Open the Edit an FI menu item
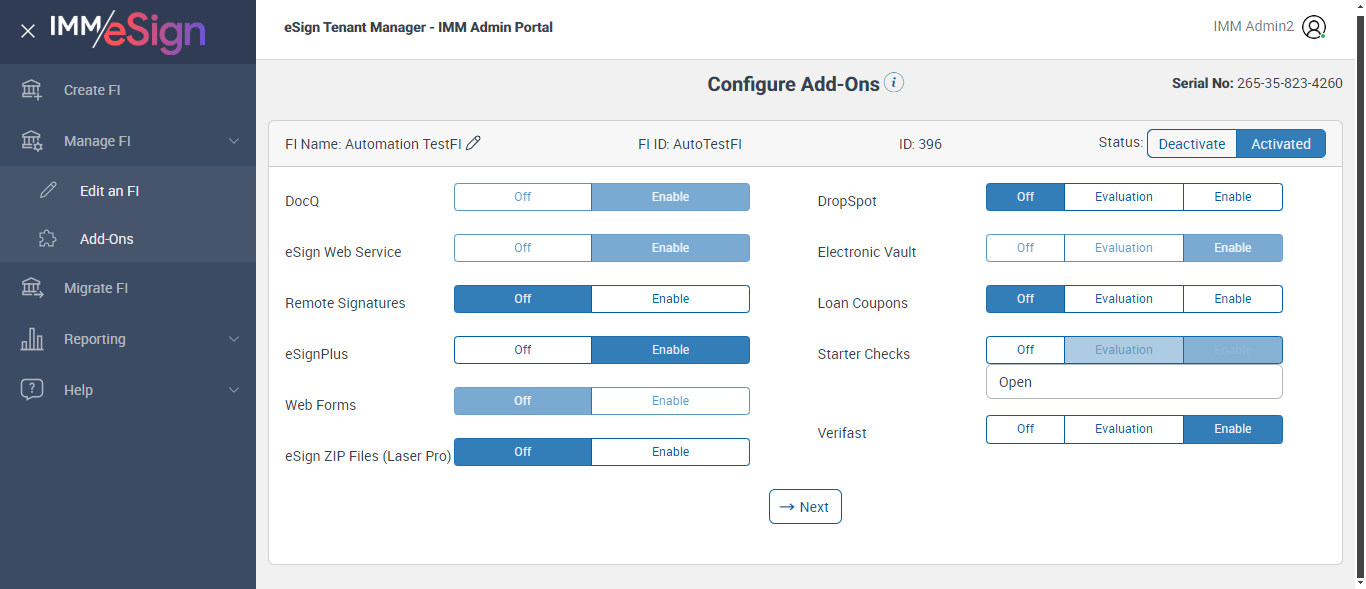 [109, 190]
